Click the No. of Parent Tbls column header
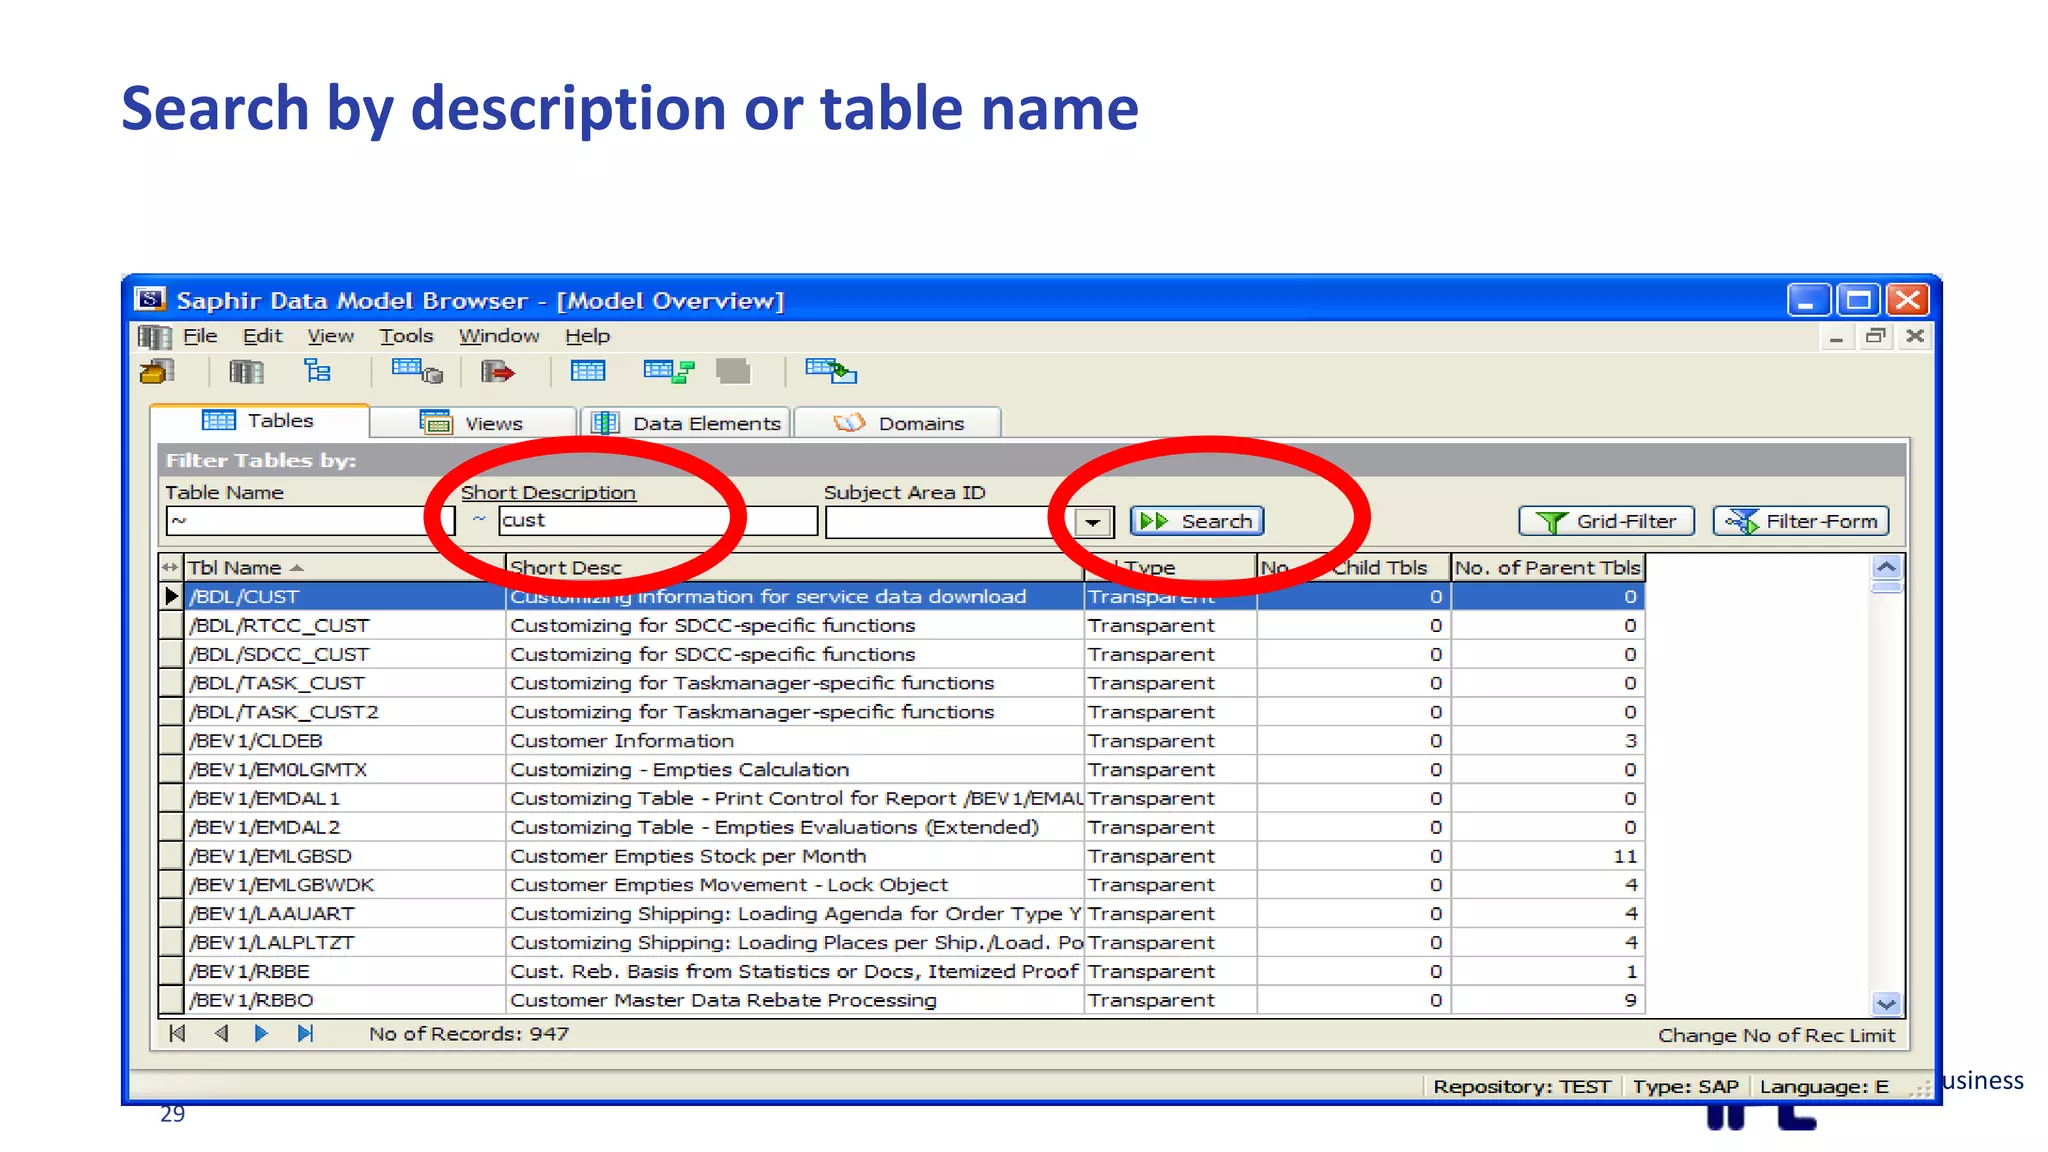Image resolution: width=2048 pixels, height=1152 pixels. click(x=1547, y=567)
